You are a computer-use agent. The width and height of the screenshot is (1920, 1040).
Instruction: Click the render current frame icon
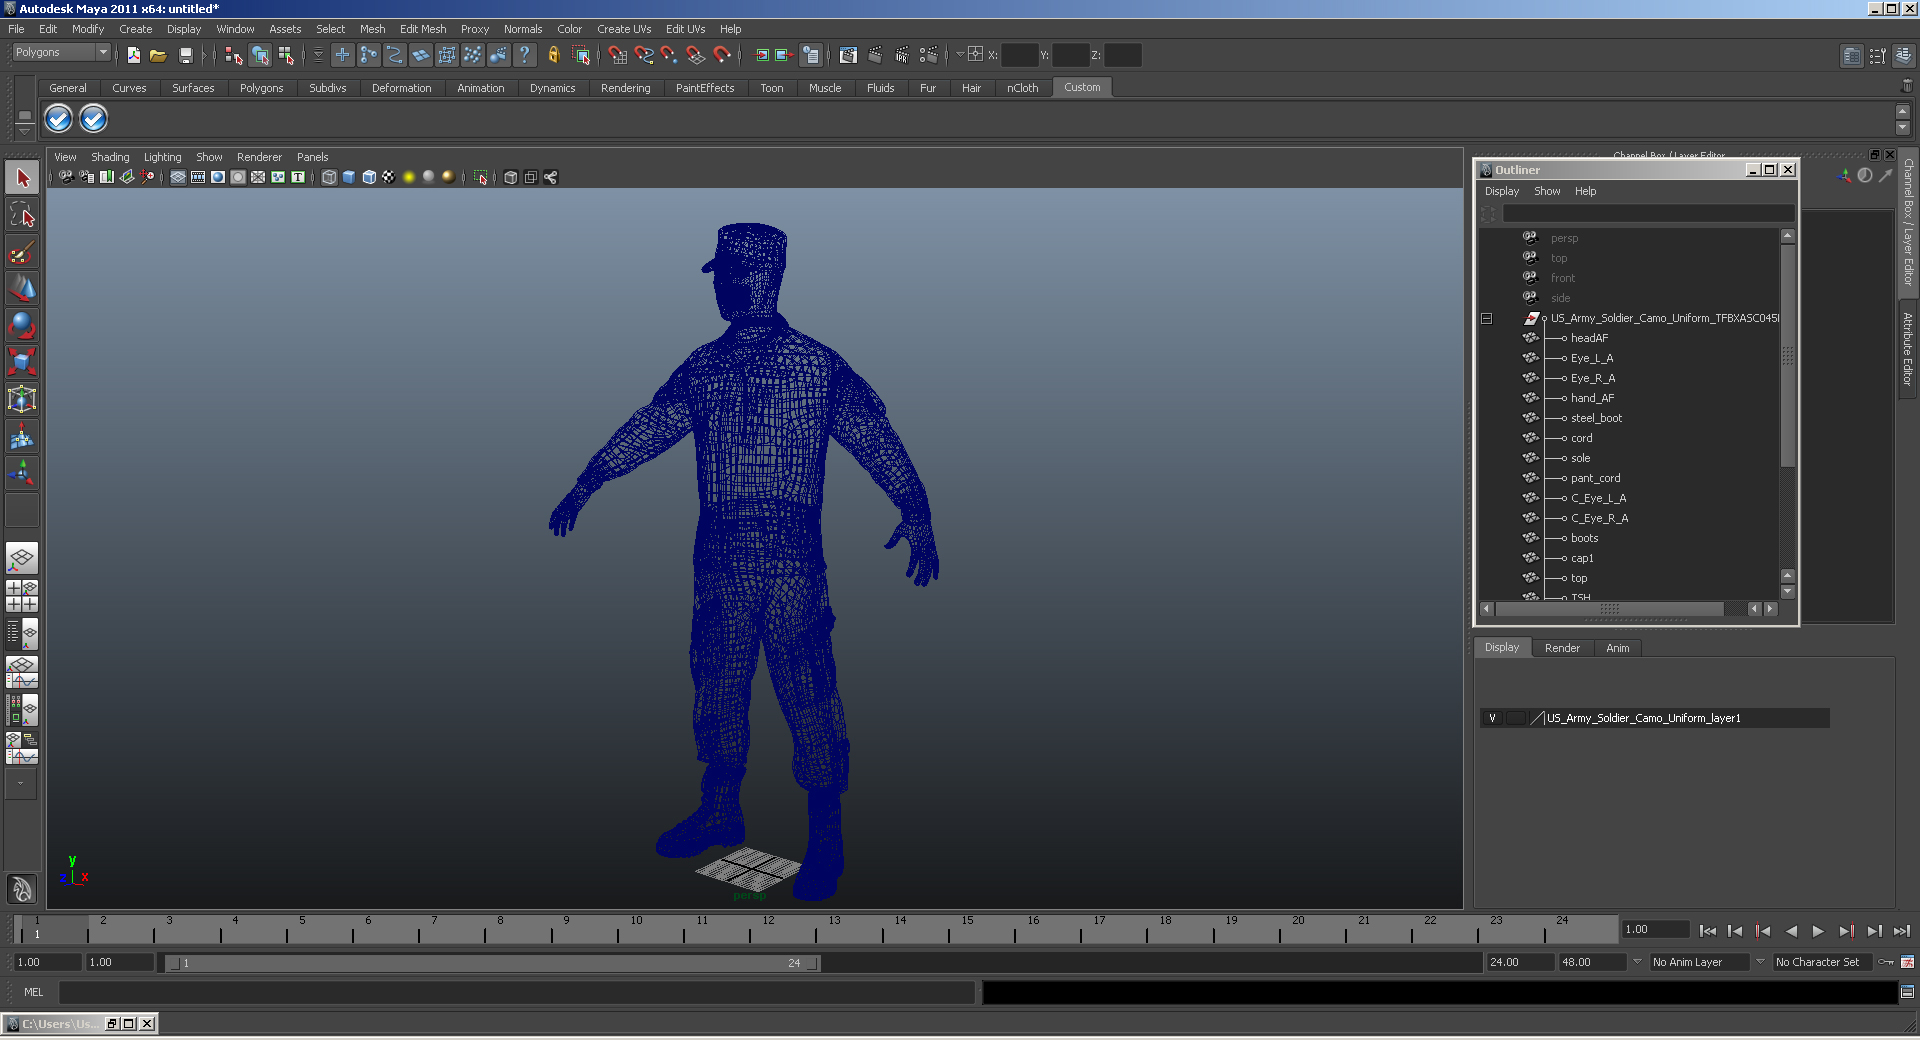875,55
